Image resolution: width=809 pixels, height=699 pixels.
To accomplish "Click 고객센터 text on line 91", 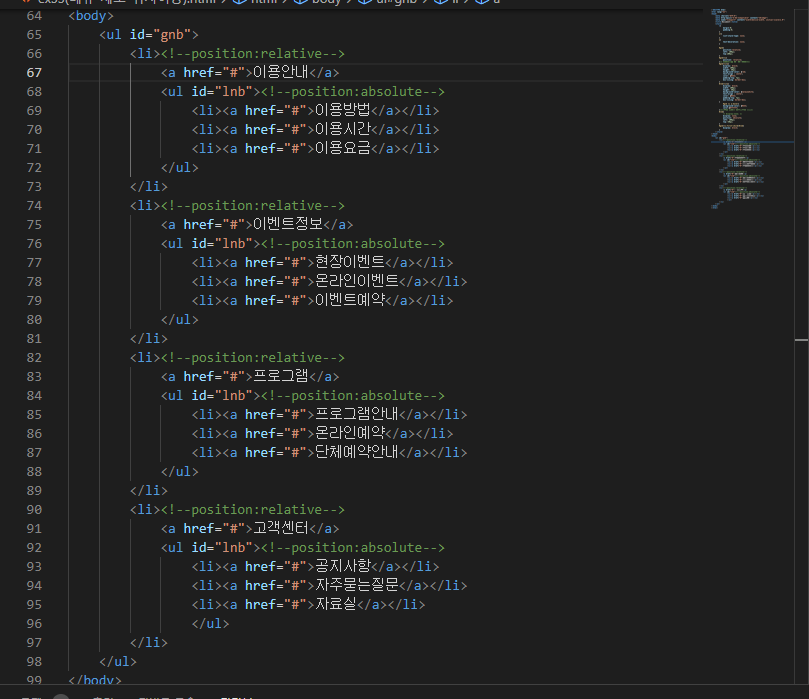I will tap(281, 529).
